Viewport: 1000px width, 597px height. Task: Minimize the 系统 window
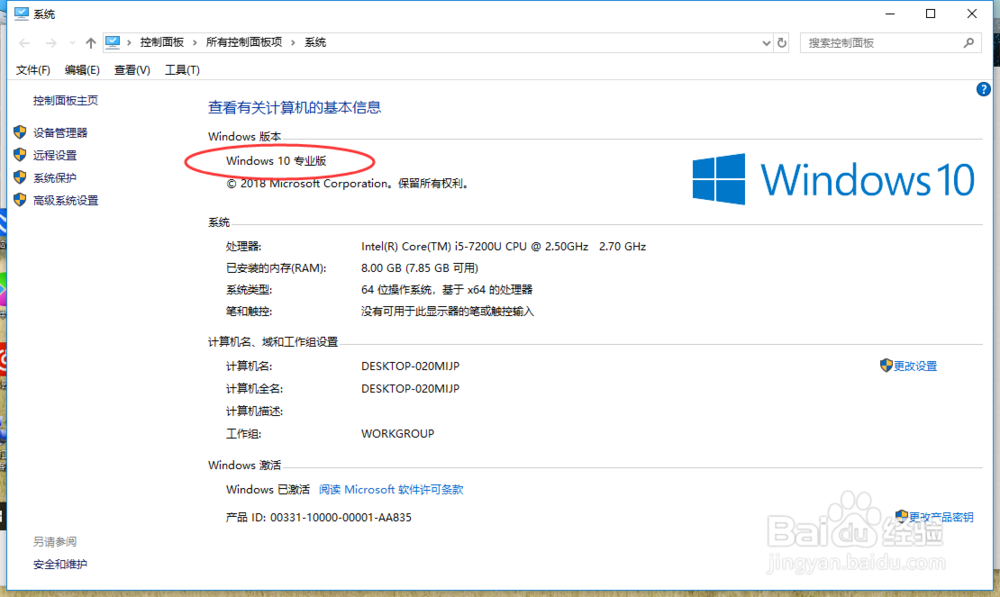890,13
